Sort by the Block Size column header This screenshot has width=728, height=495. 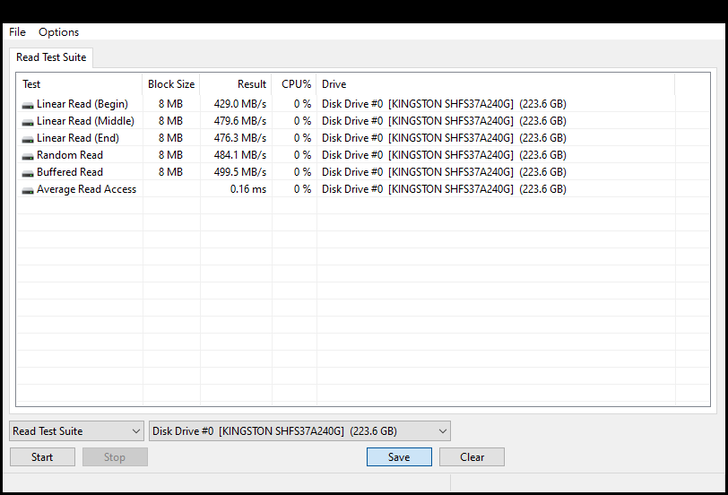pos(171,84)
